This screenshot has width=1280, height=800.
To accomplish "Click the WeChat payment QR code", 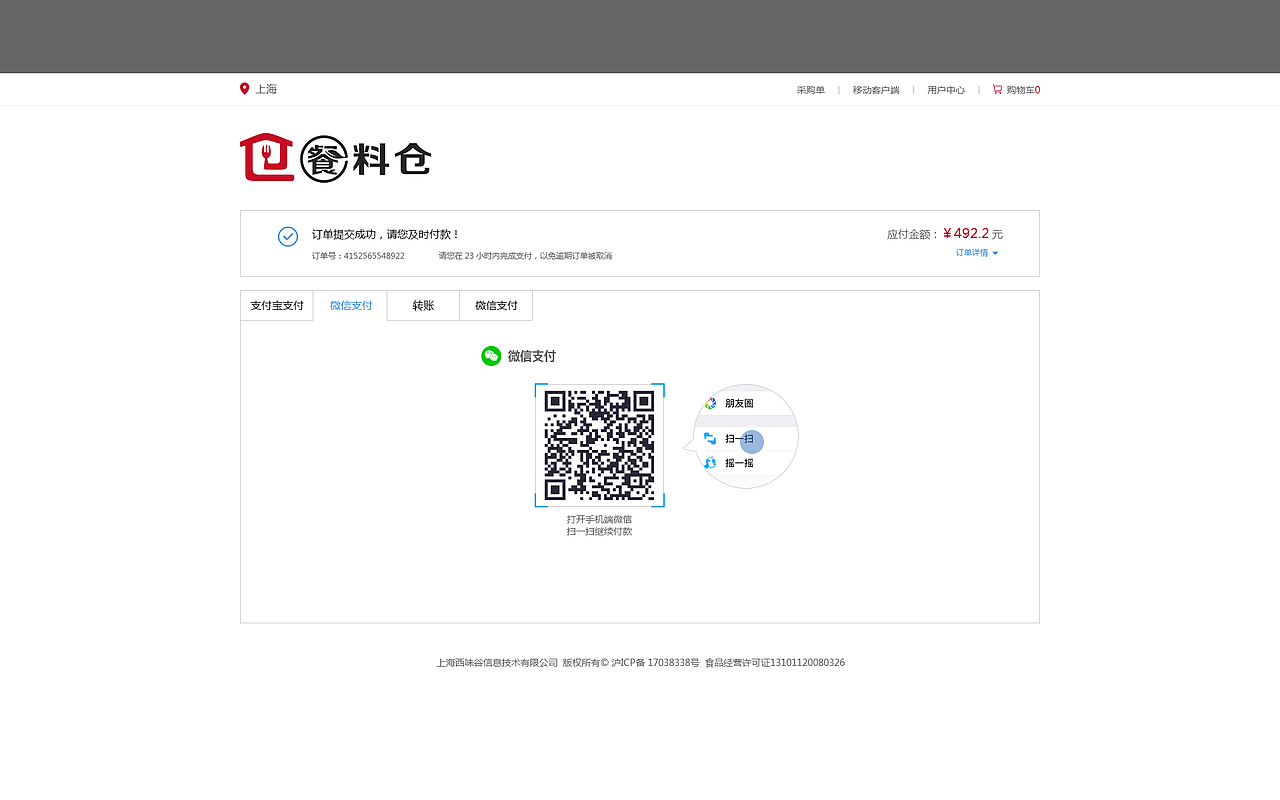I will [599, 445].
